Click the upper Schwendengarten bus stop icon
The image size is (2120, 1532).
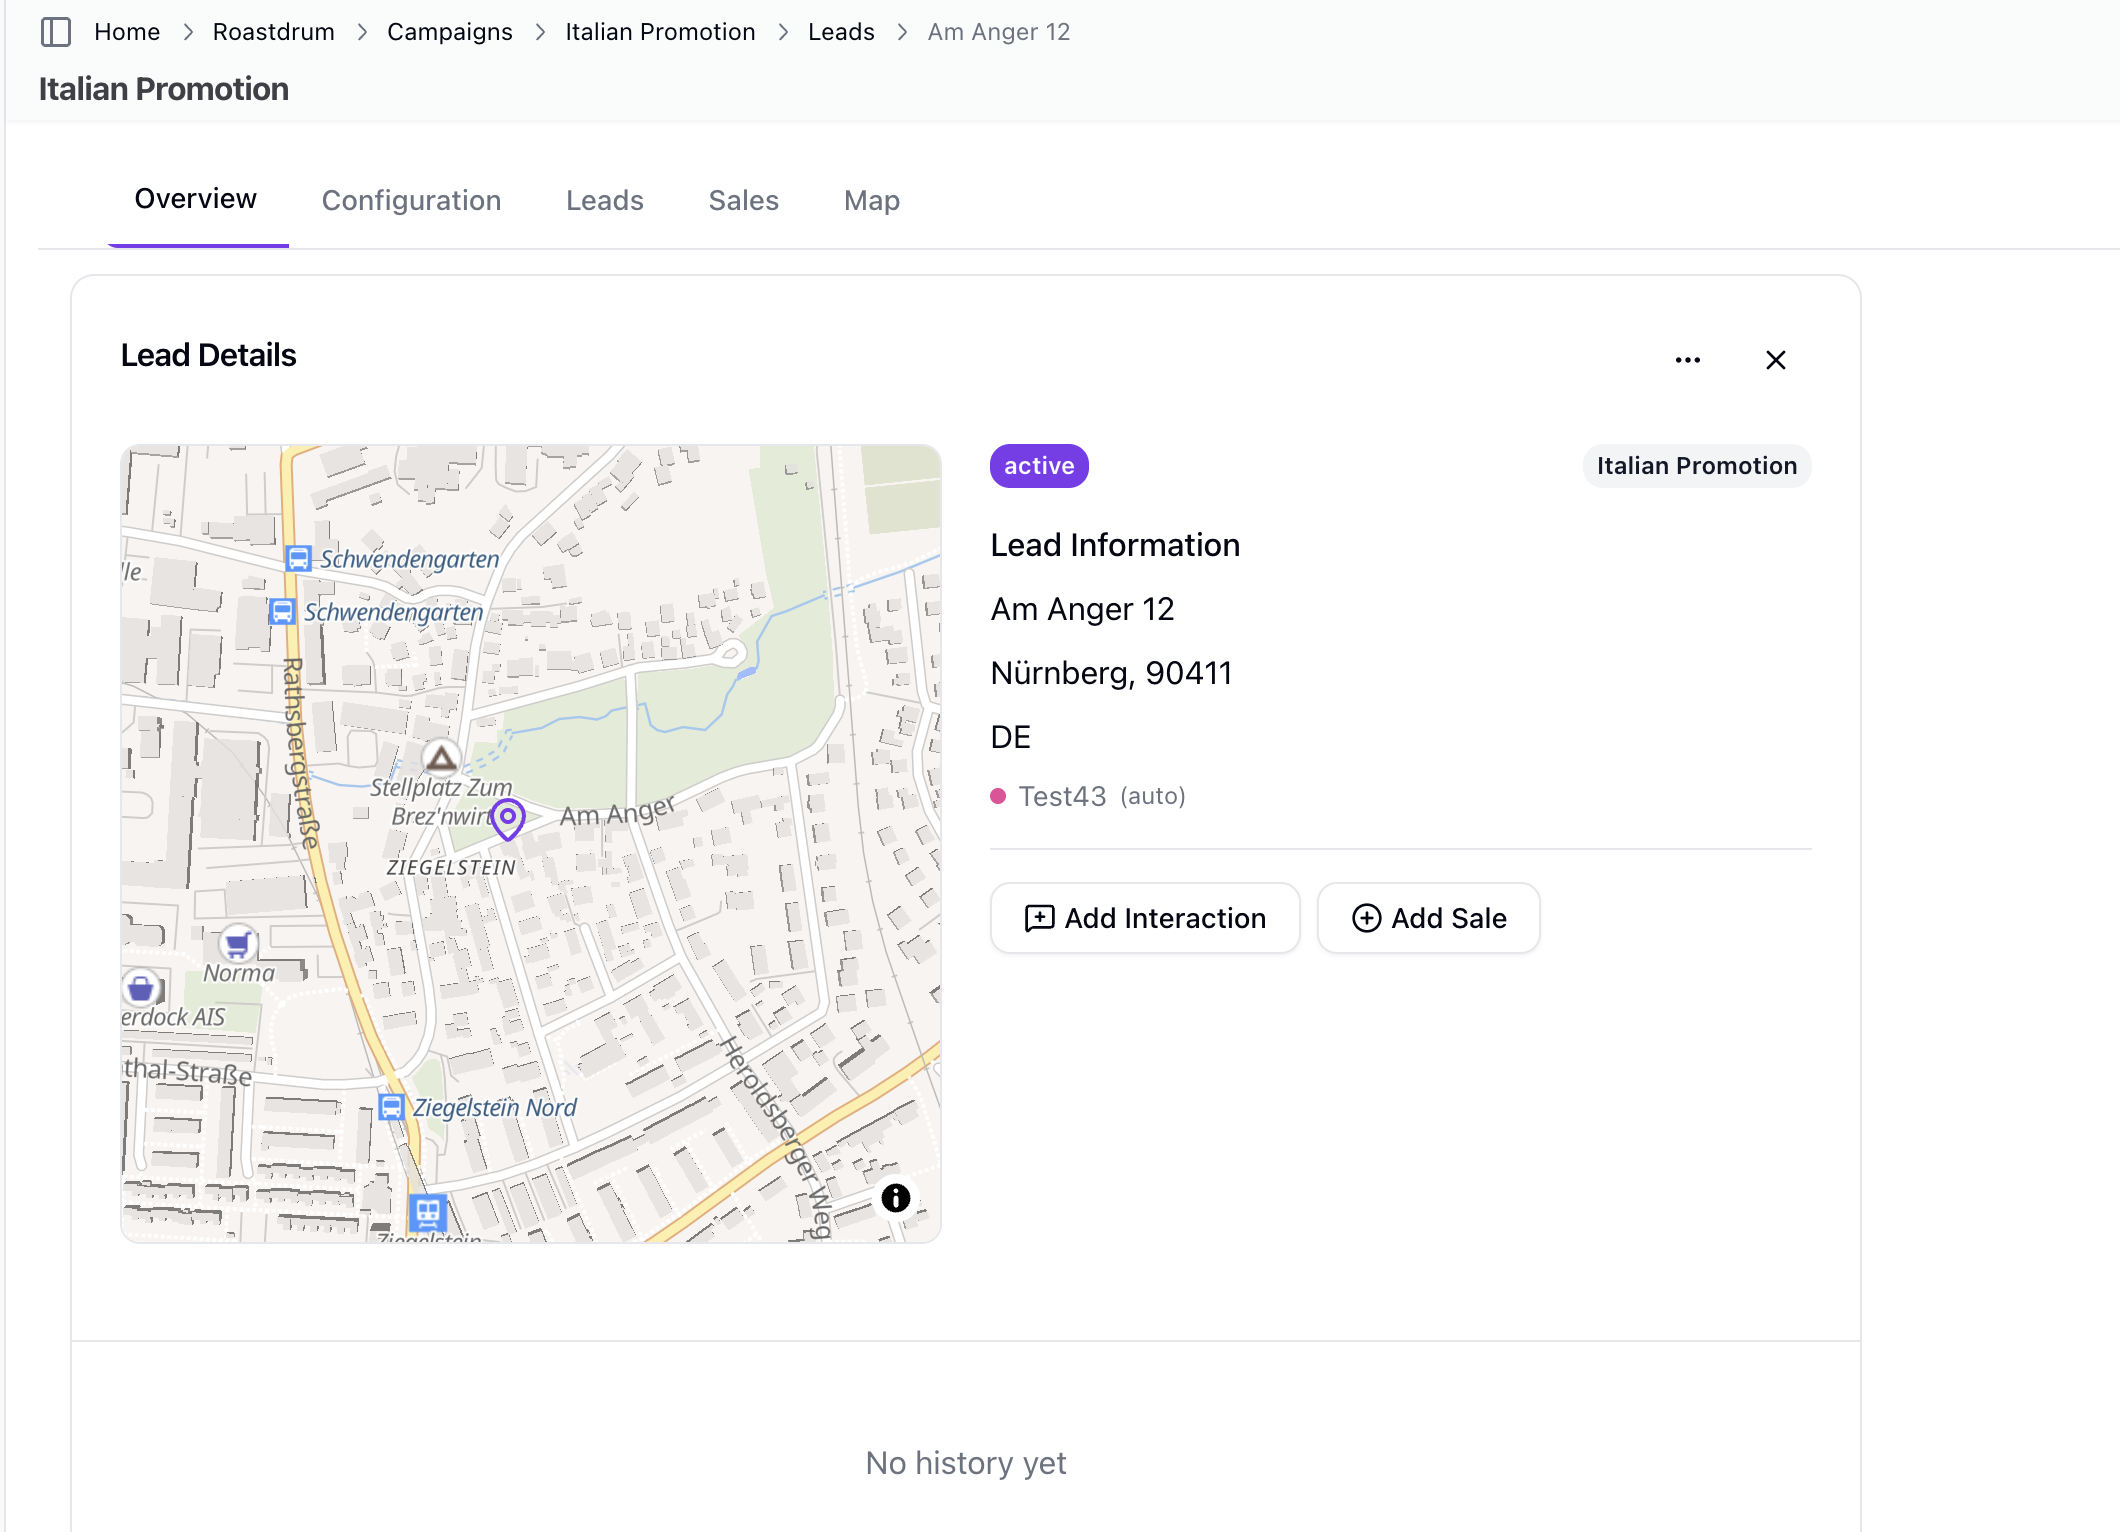[x=298, y=558]
